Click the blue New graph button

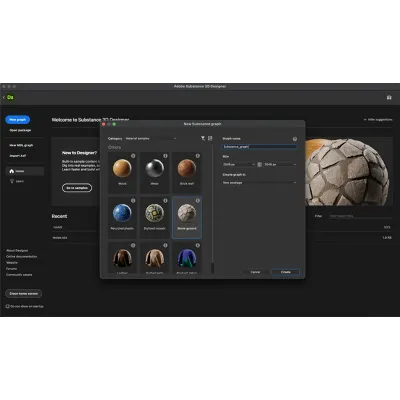click(18, 120)
